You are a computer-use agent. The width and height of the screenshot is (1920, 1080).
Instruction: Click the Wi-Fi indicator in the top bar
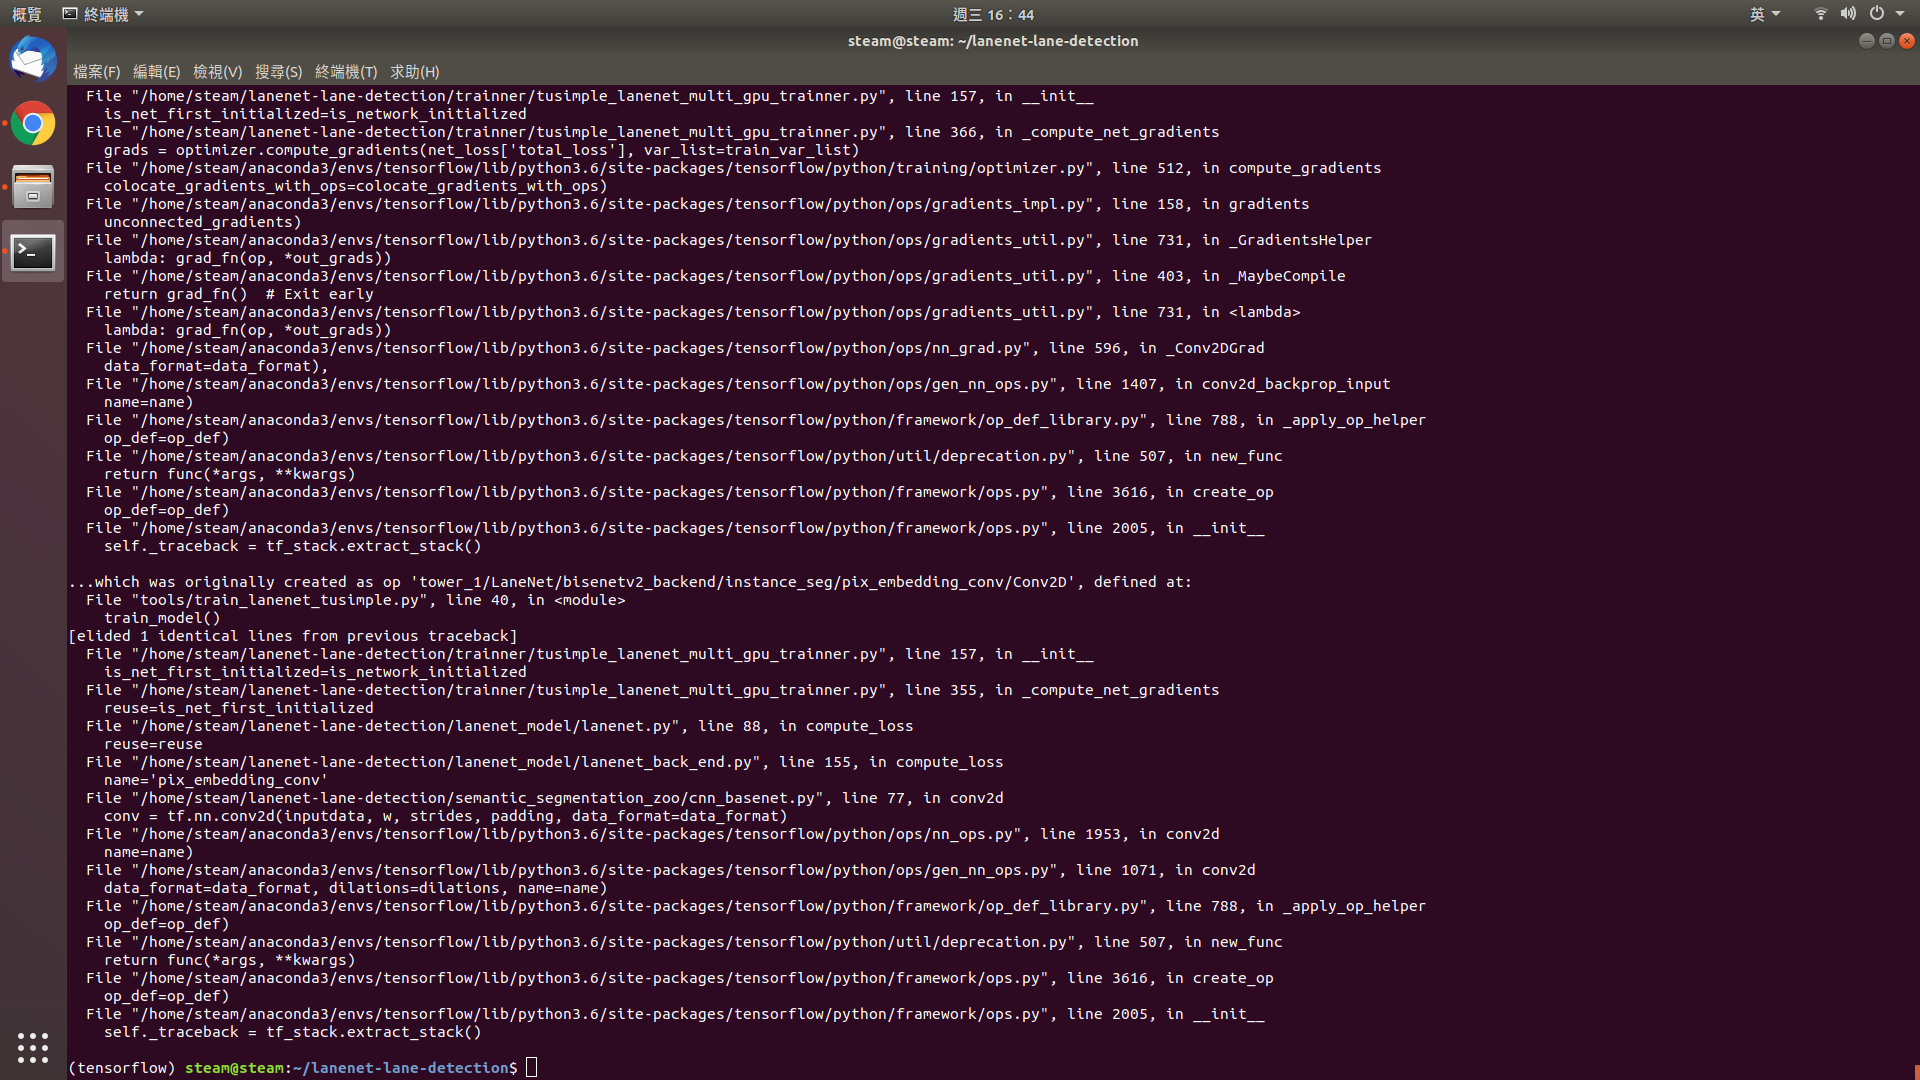[x=1819, y=13]
